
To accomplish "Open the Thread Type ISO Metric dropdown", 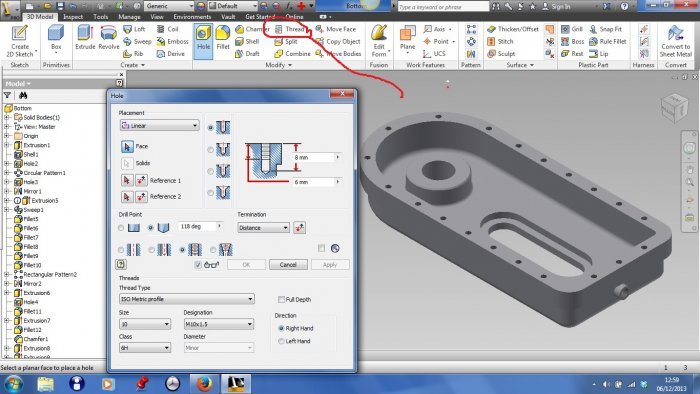I will click(x=187, y=299).
